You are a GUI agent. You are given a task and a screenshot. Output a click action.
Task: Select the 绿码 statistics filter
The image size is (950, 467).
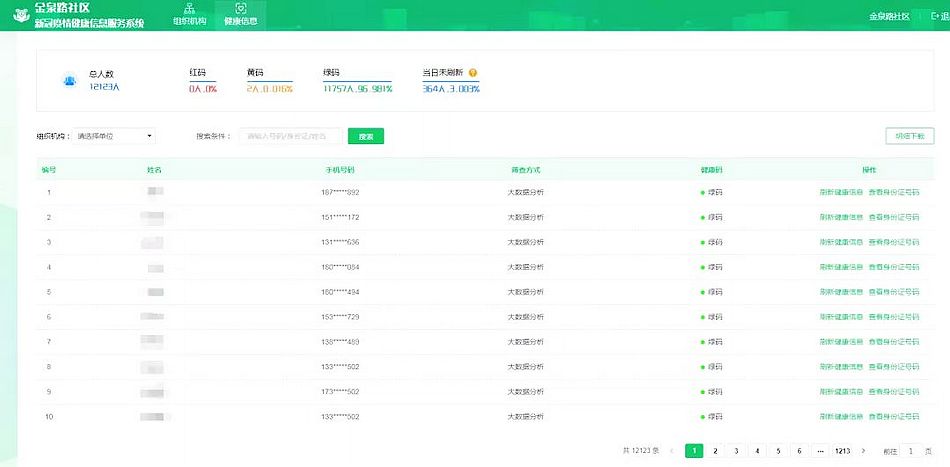(357, 81)
